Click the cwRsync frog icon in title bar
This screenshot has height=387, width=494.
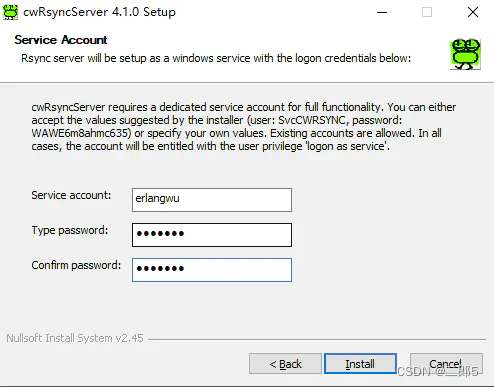(10, 12)
